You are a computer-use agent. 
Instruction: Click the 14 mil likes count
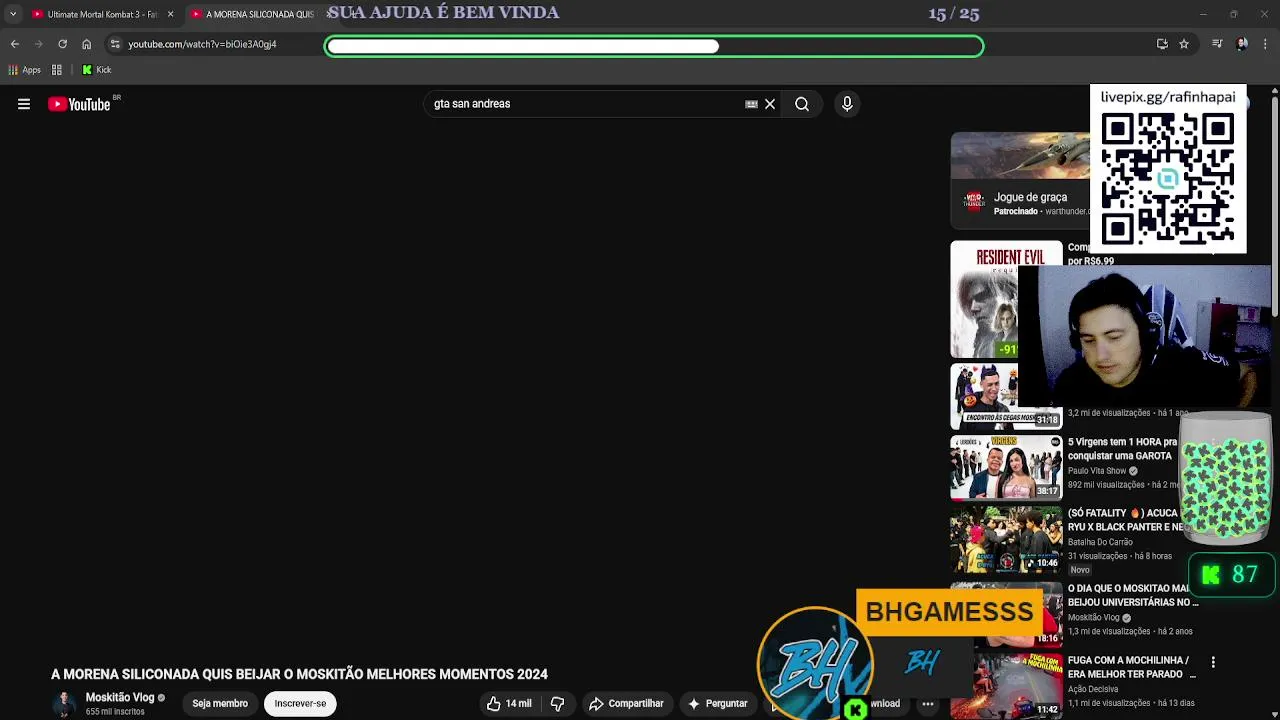coord(518,704)
